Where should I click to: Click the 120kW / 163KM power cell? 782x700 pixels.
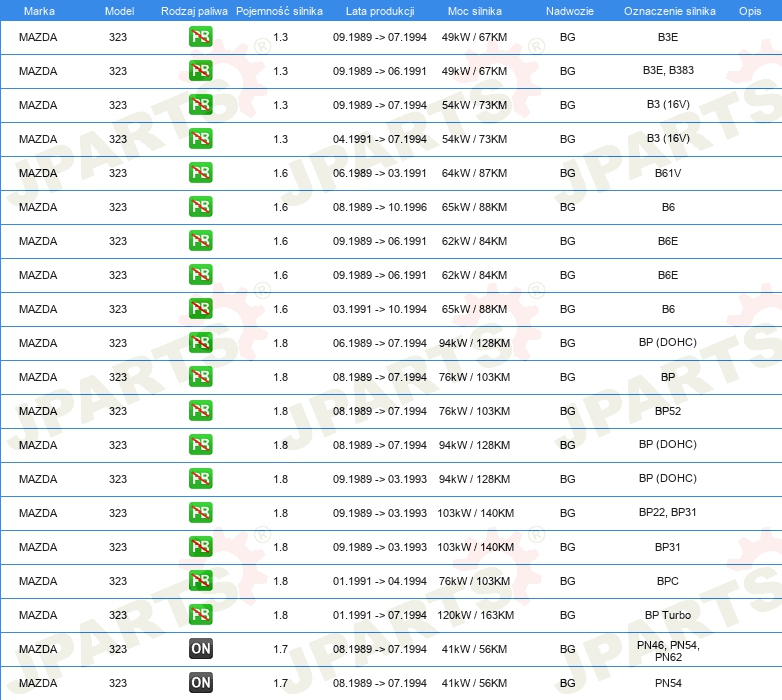point(475,615)
